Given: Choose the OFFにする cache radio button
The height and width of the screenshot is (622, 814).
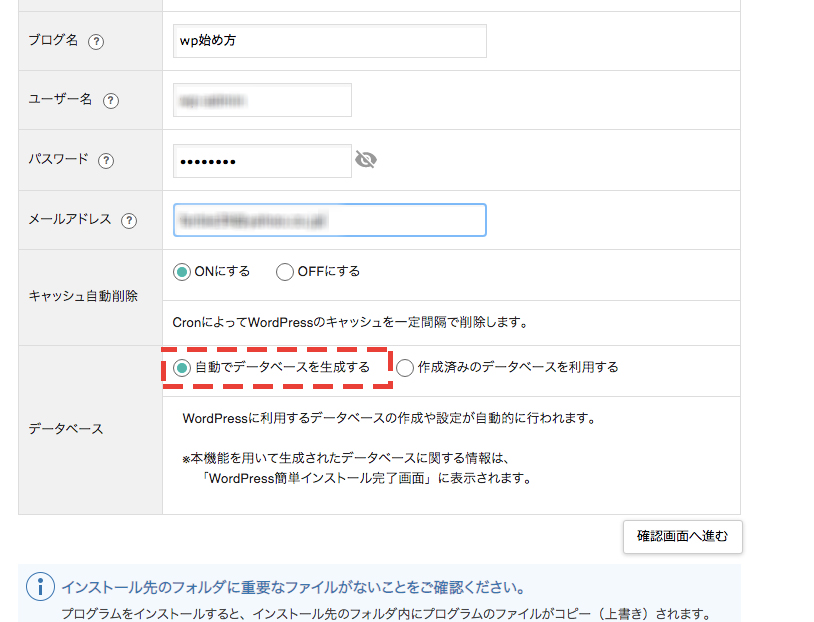Looking at the screenshot, I should point(285,272).
